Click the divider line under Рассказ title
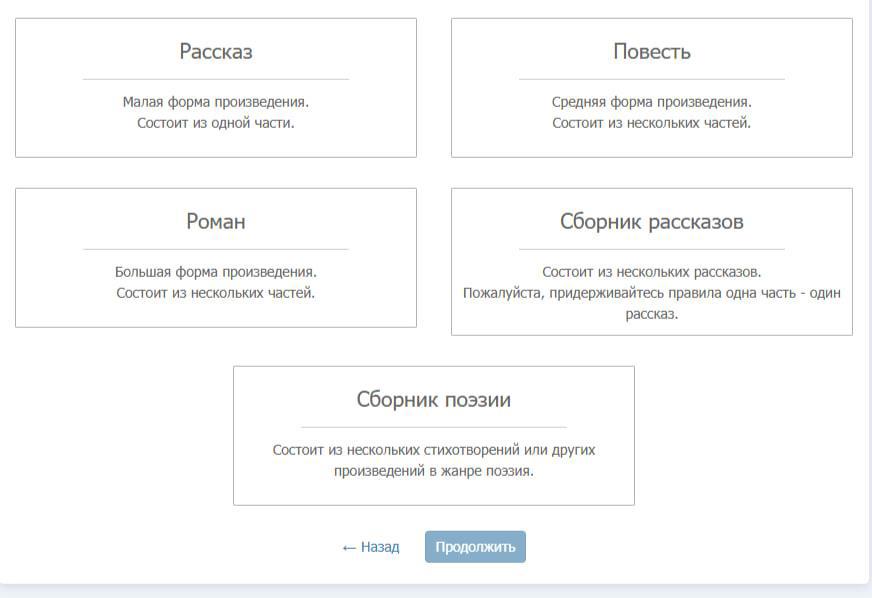This screenshot has width=872, height=598. tap(215, 79)
